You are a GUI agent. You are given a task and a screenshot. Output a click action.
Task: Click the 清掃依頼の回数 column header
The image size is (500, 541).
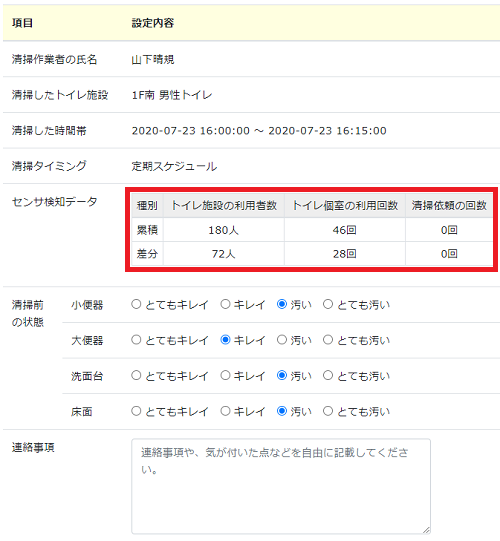coord(449,206)
